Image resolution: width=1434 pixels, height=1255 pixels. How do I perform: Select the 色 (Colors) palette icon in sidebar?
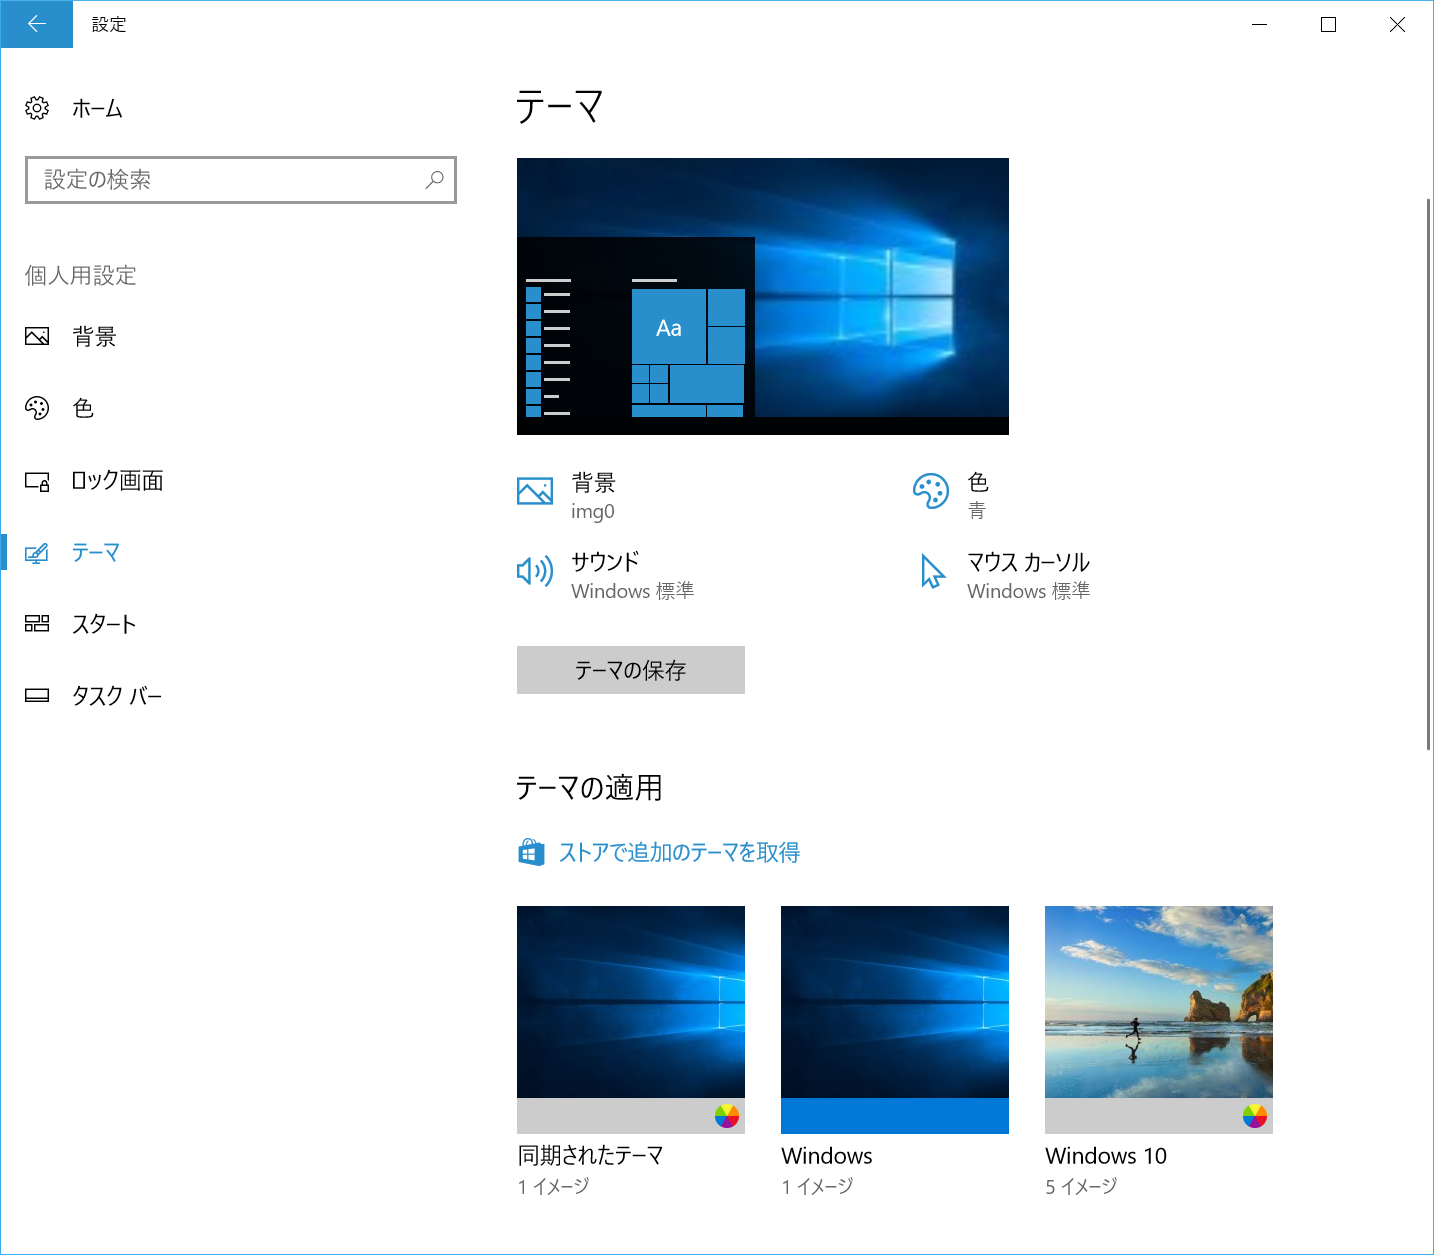(x=37, y=408)
